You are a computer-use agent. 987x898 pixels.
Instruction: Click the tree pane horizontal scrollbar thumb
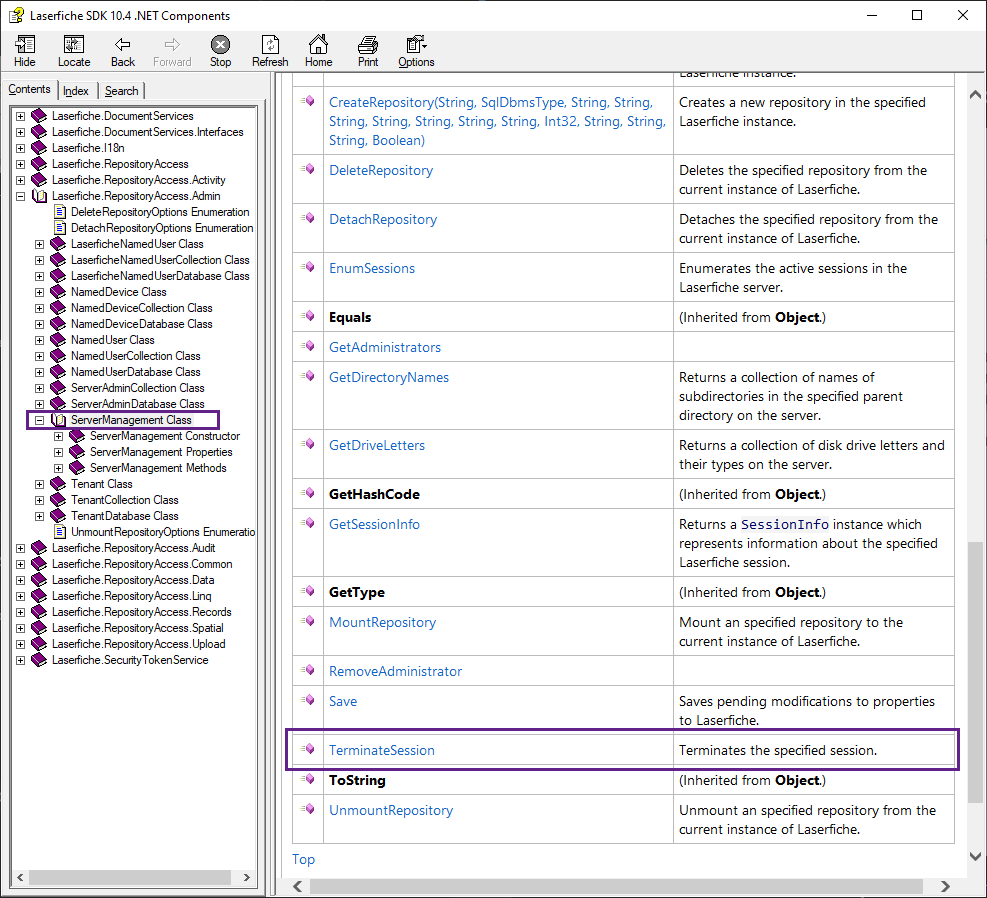[x=130, y=877]
